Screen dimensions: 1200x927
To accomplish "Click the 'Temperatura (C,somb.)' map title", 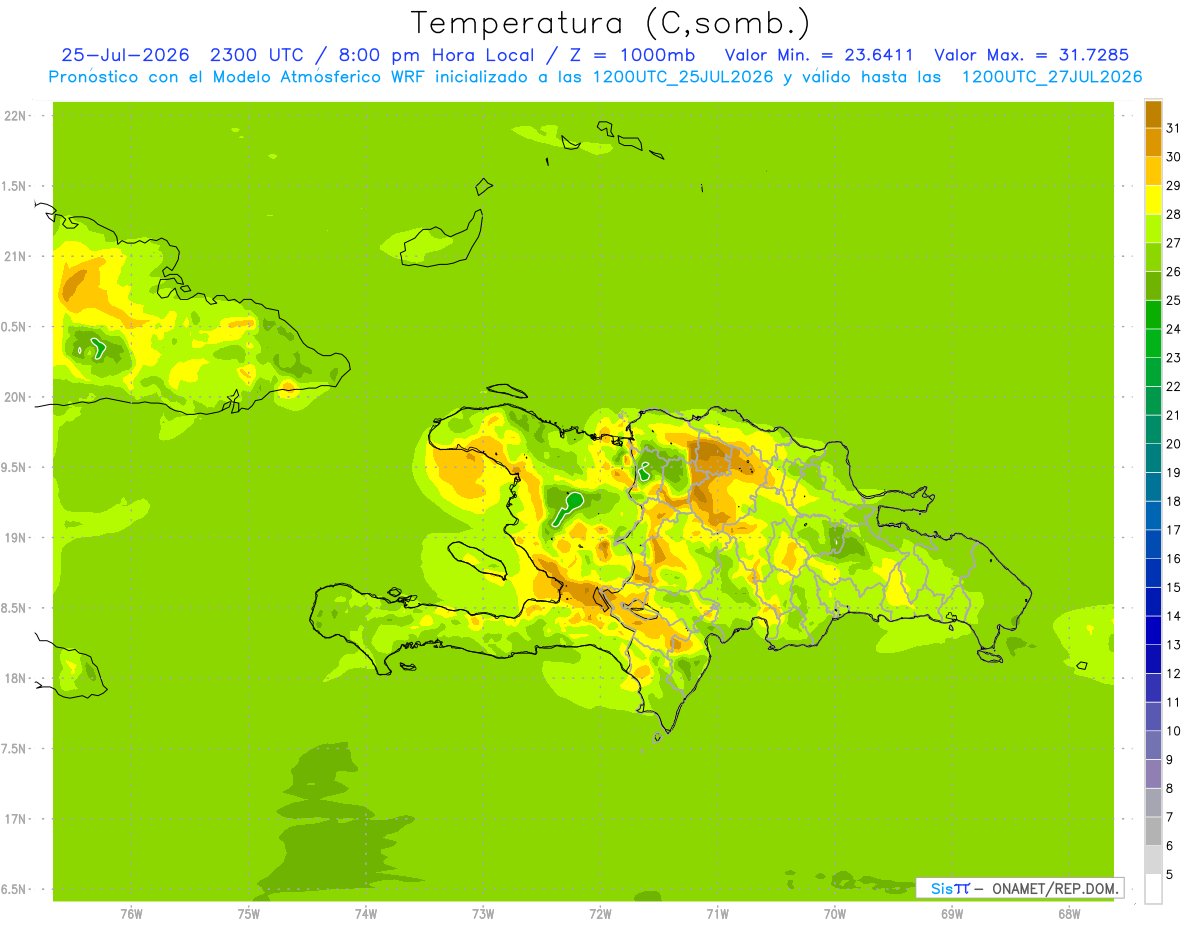I will (611, 23).
